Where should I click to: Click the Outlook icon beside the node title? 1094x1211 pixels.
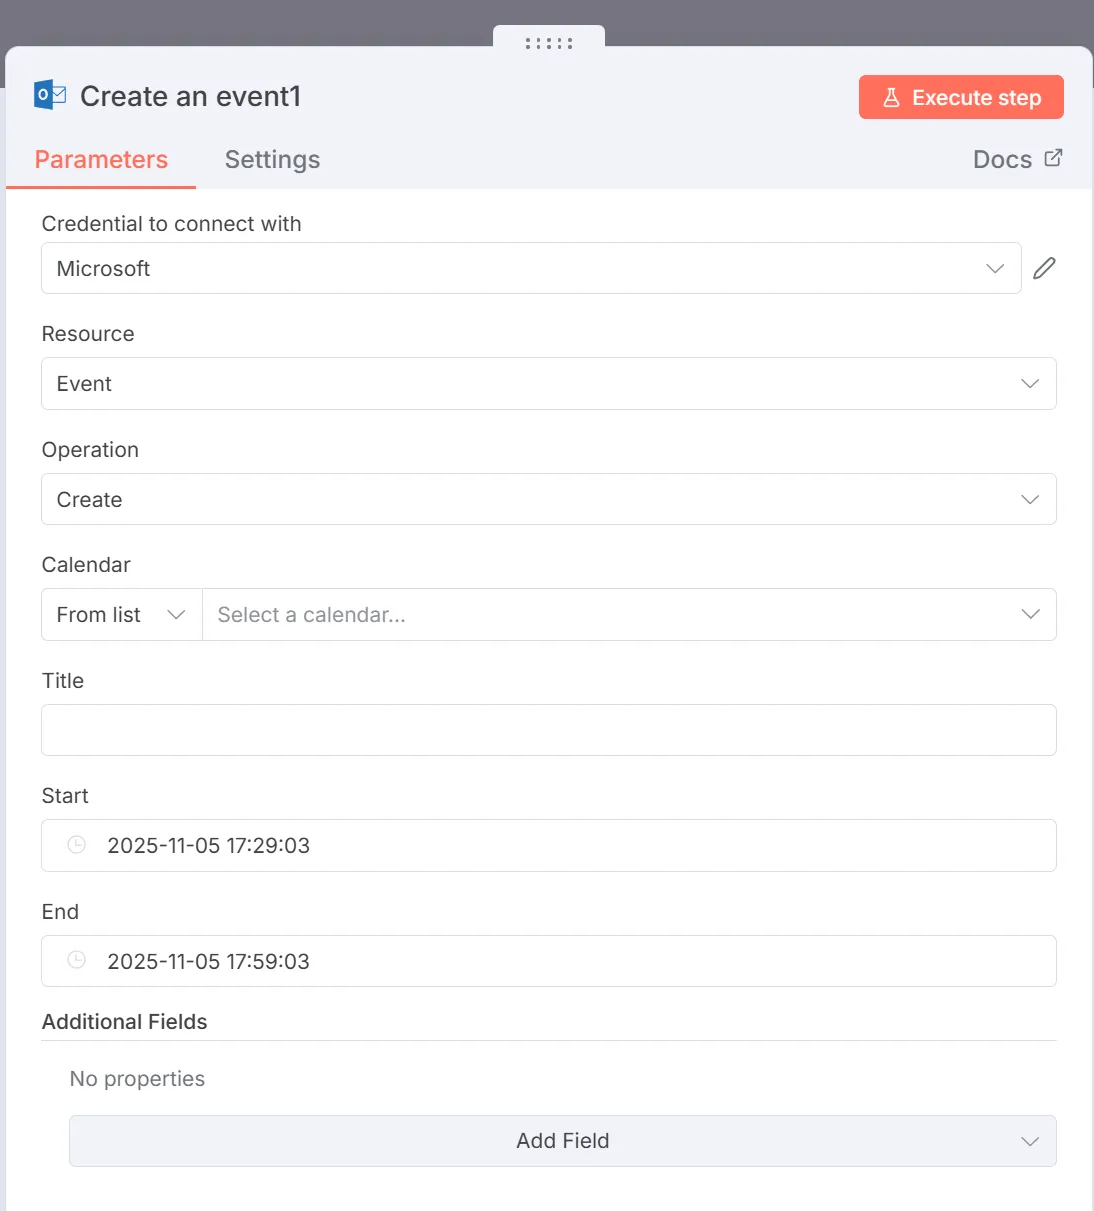pyautogui.click(x=50, y=95)
